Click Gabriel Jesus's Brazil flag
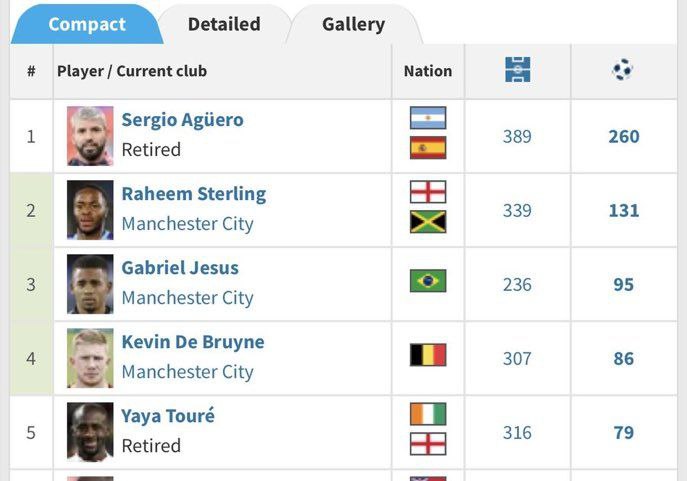Viewport: 687px width, 481px height. pyautogui.click(x=428, y=281)
